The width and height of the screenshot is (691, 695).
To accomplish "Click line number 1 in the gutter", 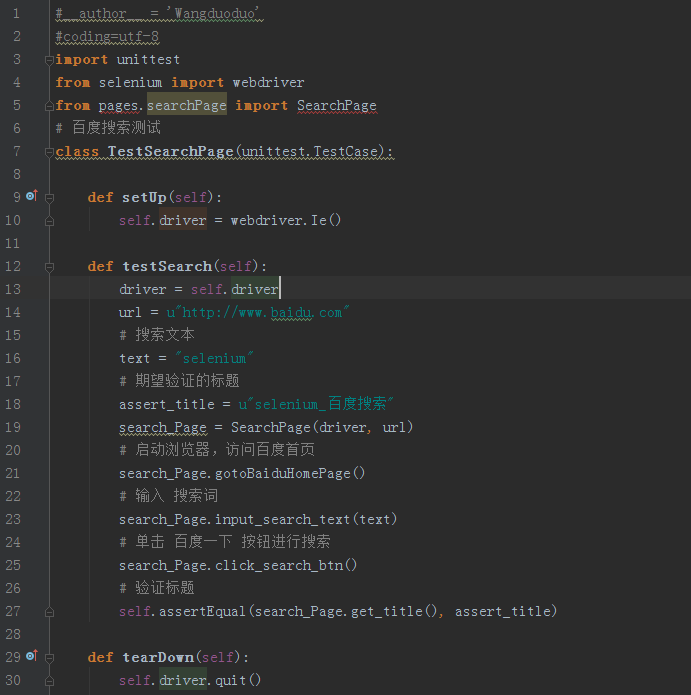I will (16, 13).
